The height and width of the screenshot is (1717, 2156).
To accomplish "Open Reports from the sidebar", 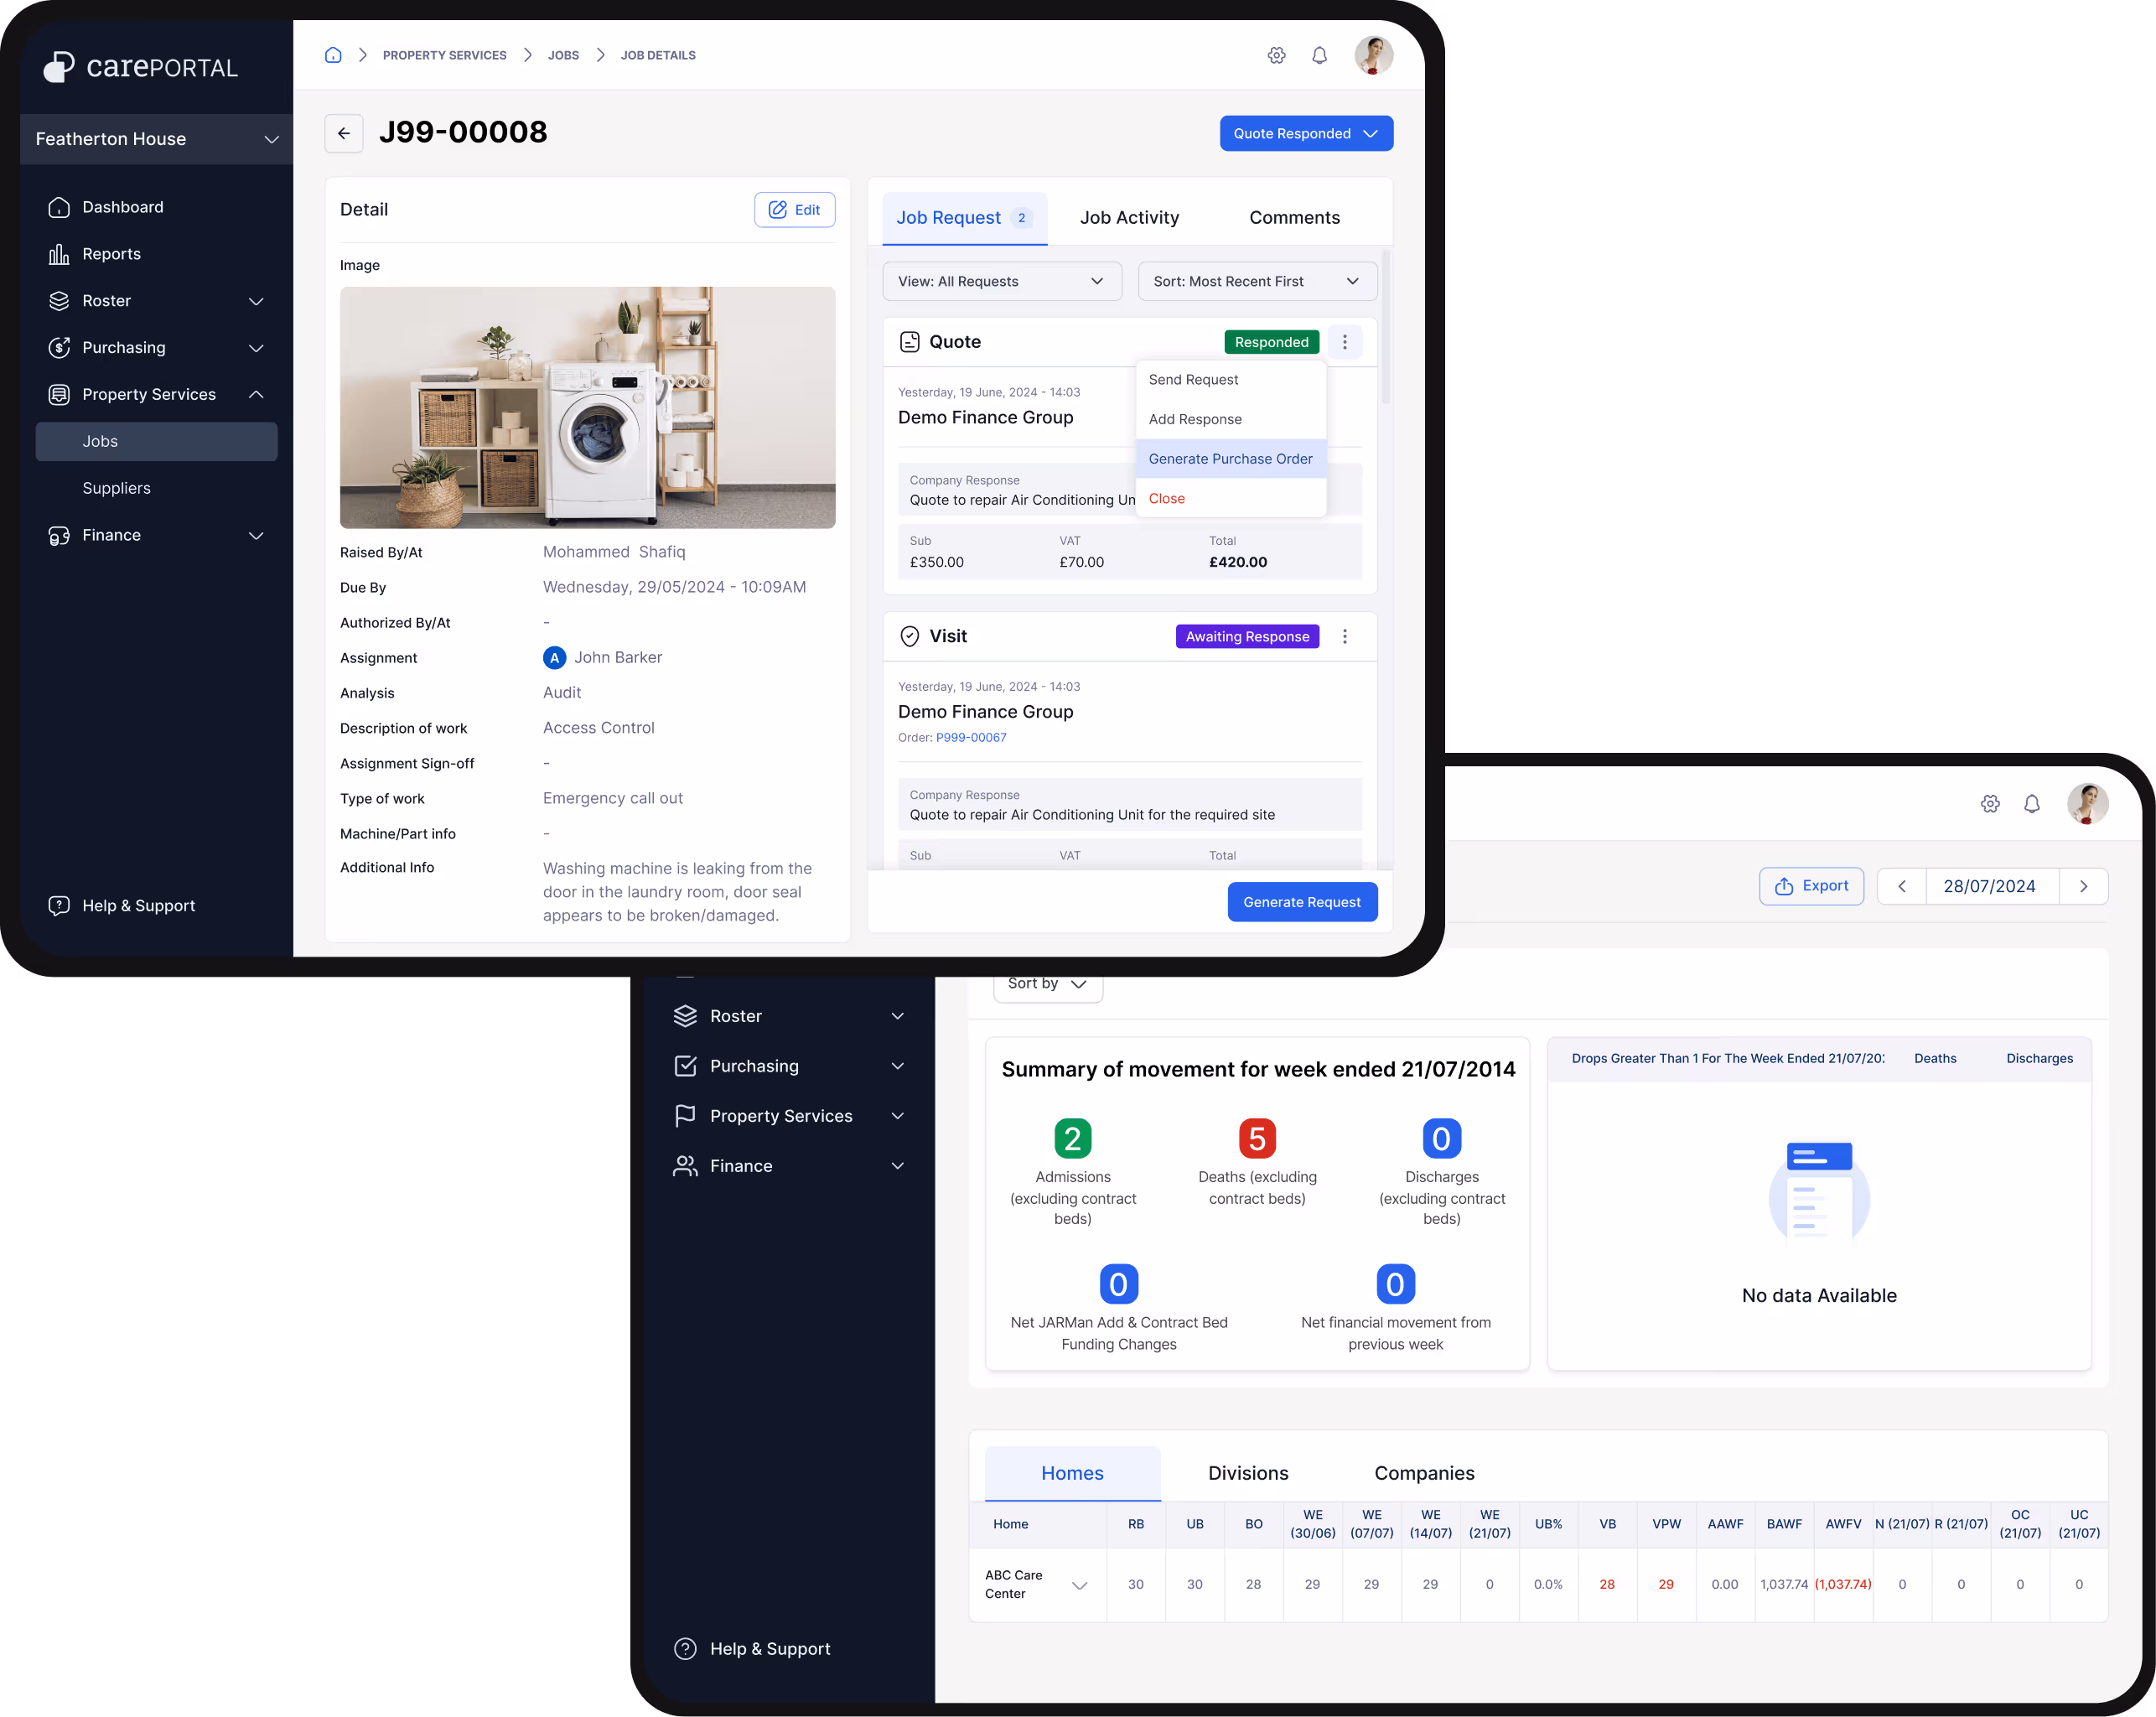I will [x=111, y=254].
